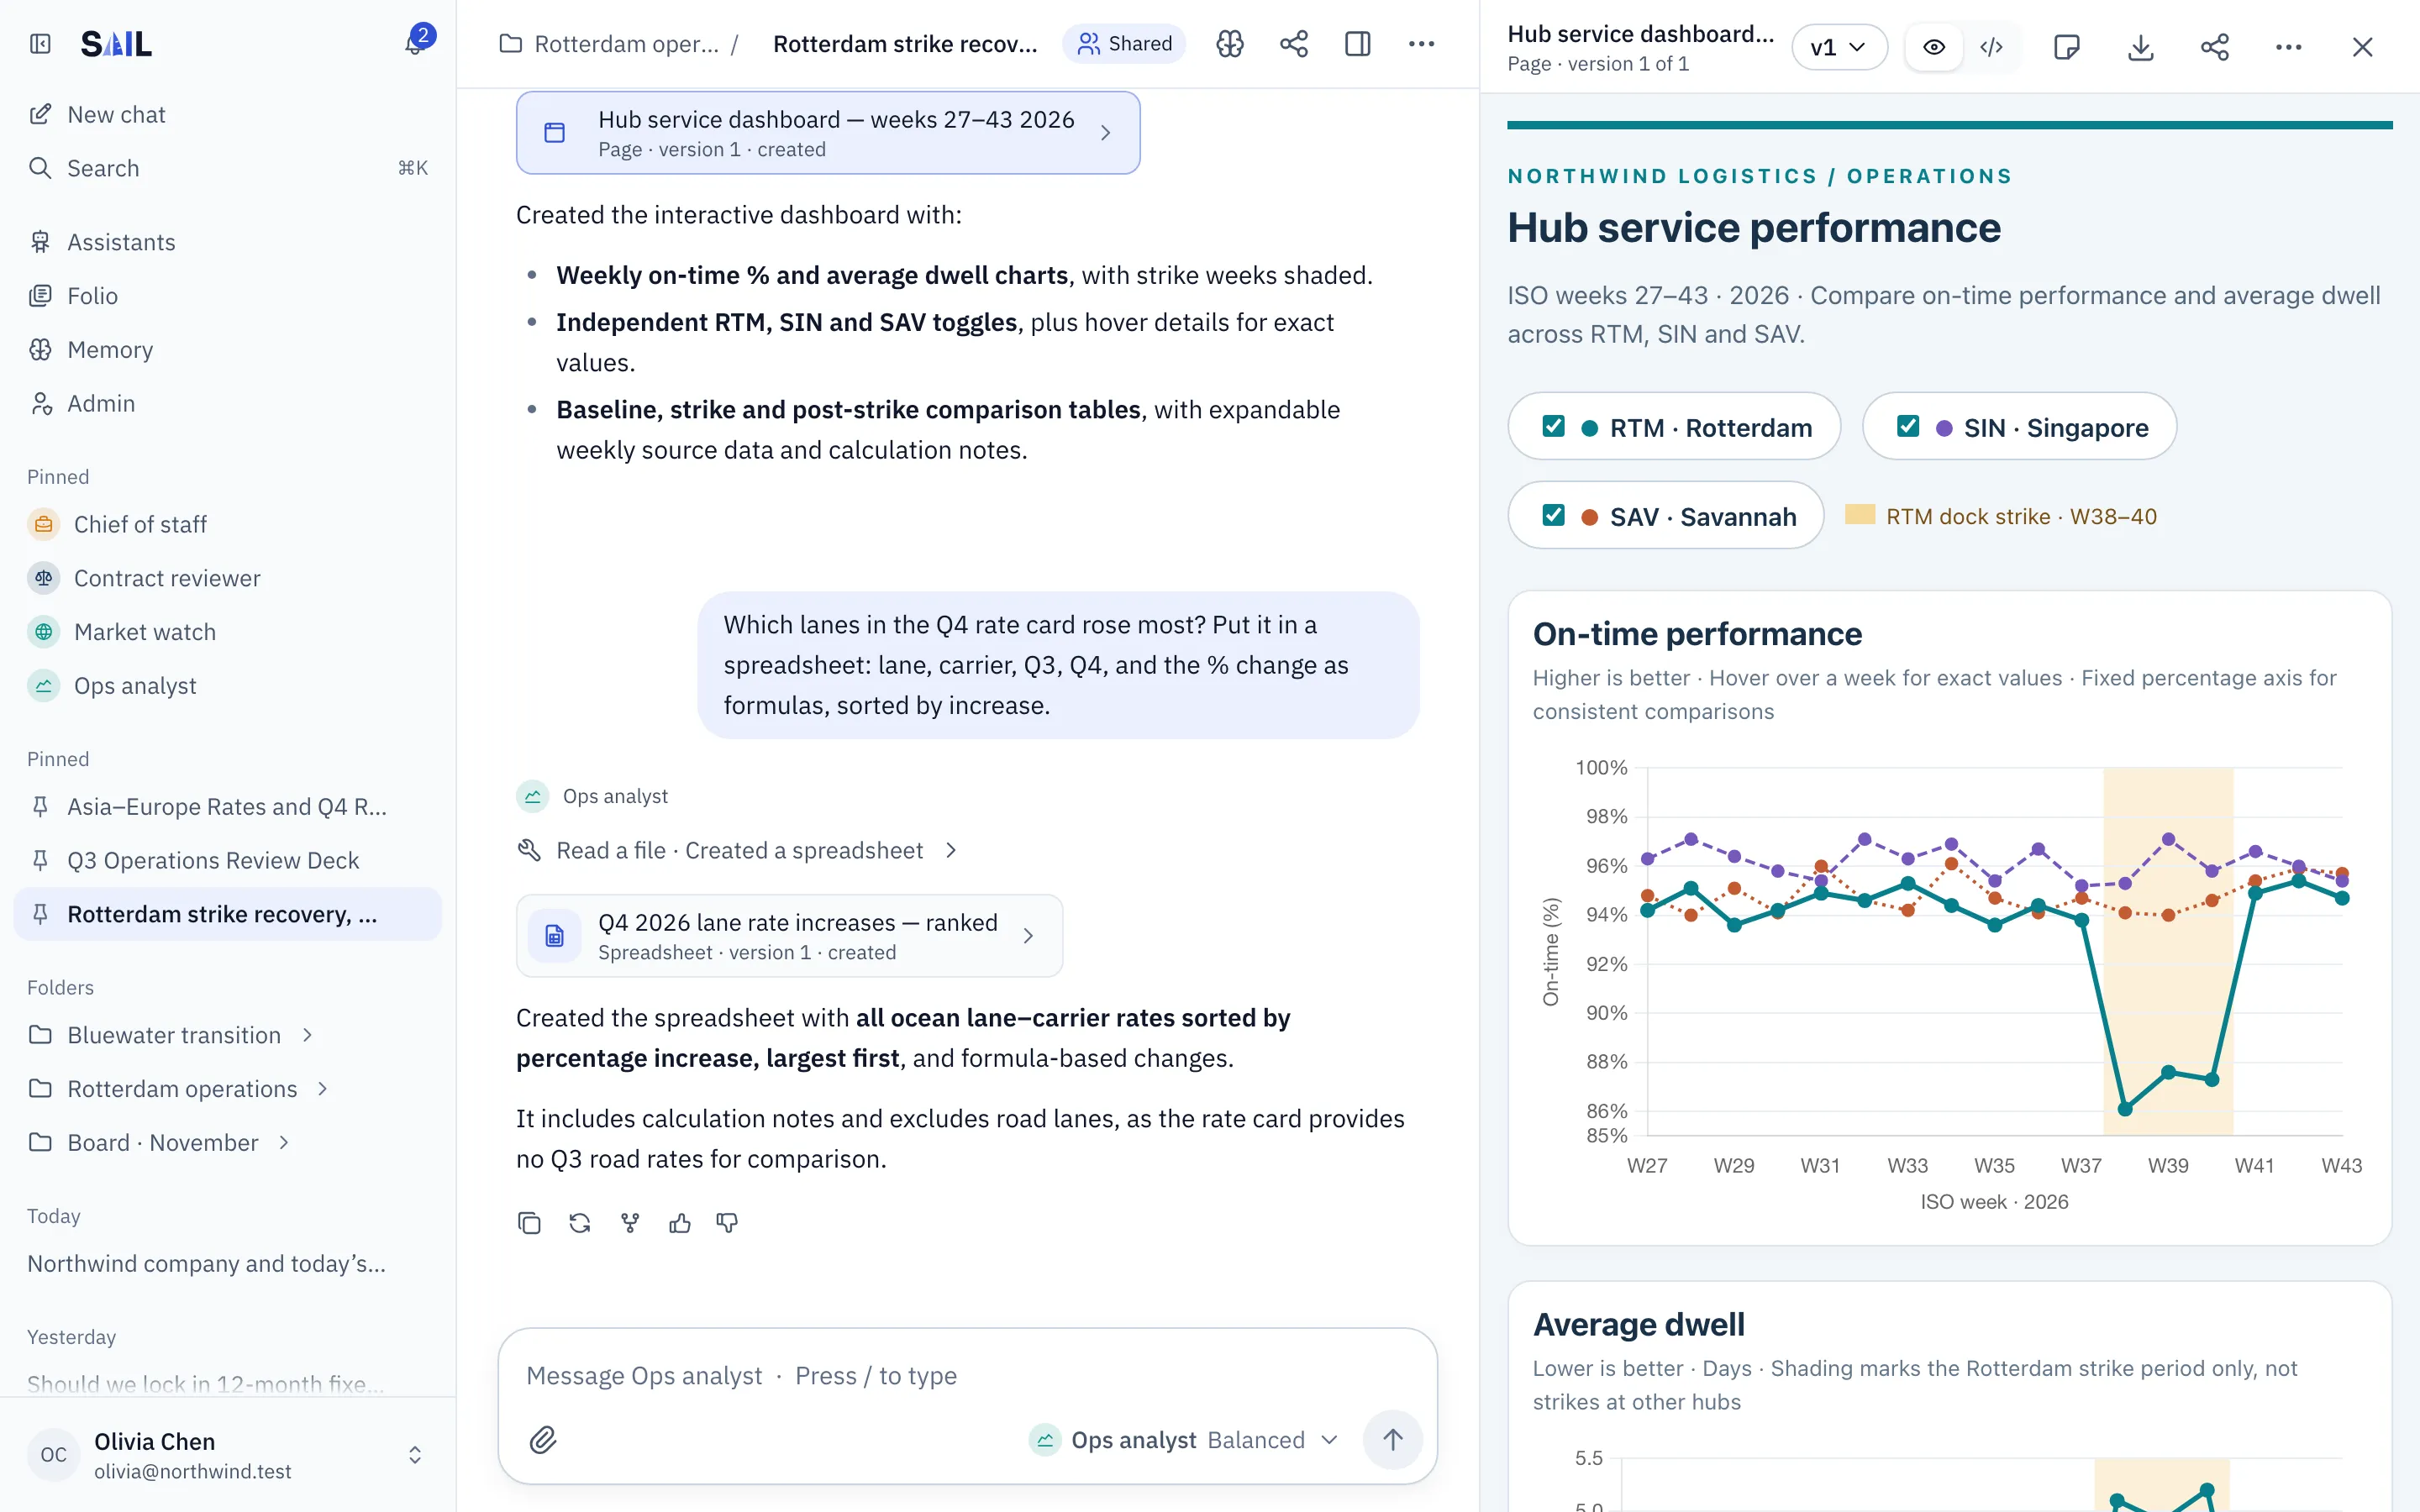Click the message input field
The height and width of the screenshot is (1512, 2420).
click(x=968, y=1376)
